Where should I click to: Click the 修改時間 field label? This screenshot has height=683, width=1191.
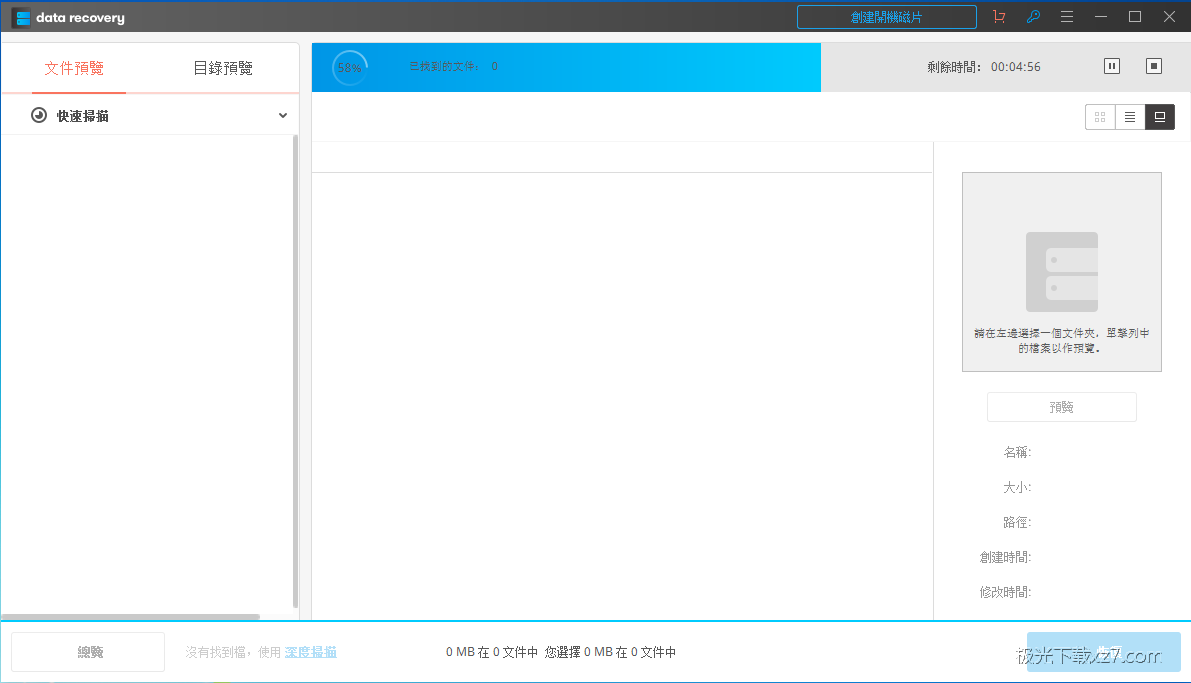click(x=1005, y=592)
